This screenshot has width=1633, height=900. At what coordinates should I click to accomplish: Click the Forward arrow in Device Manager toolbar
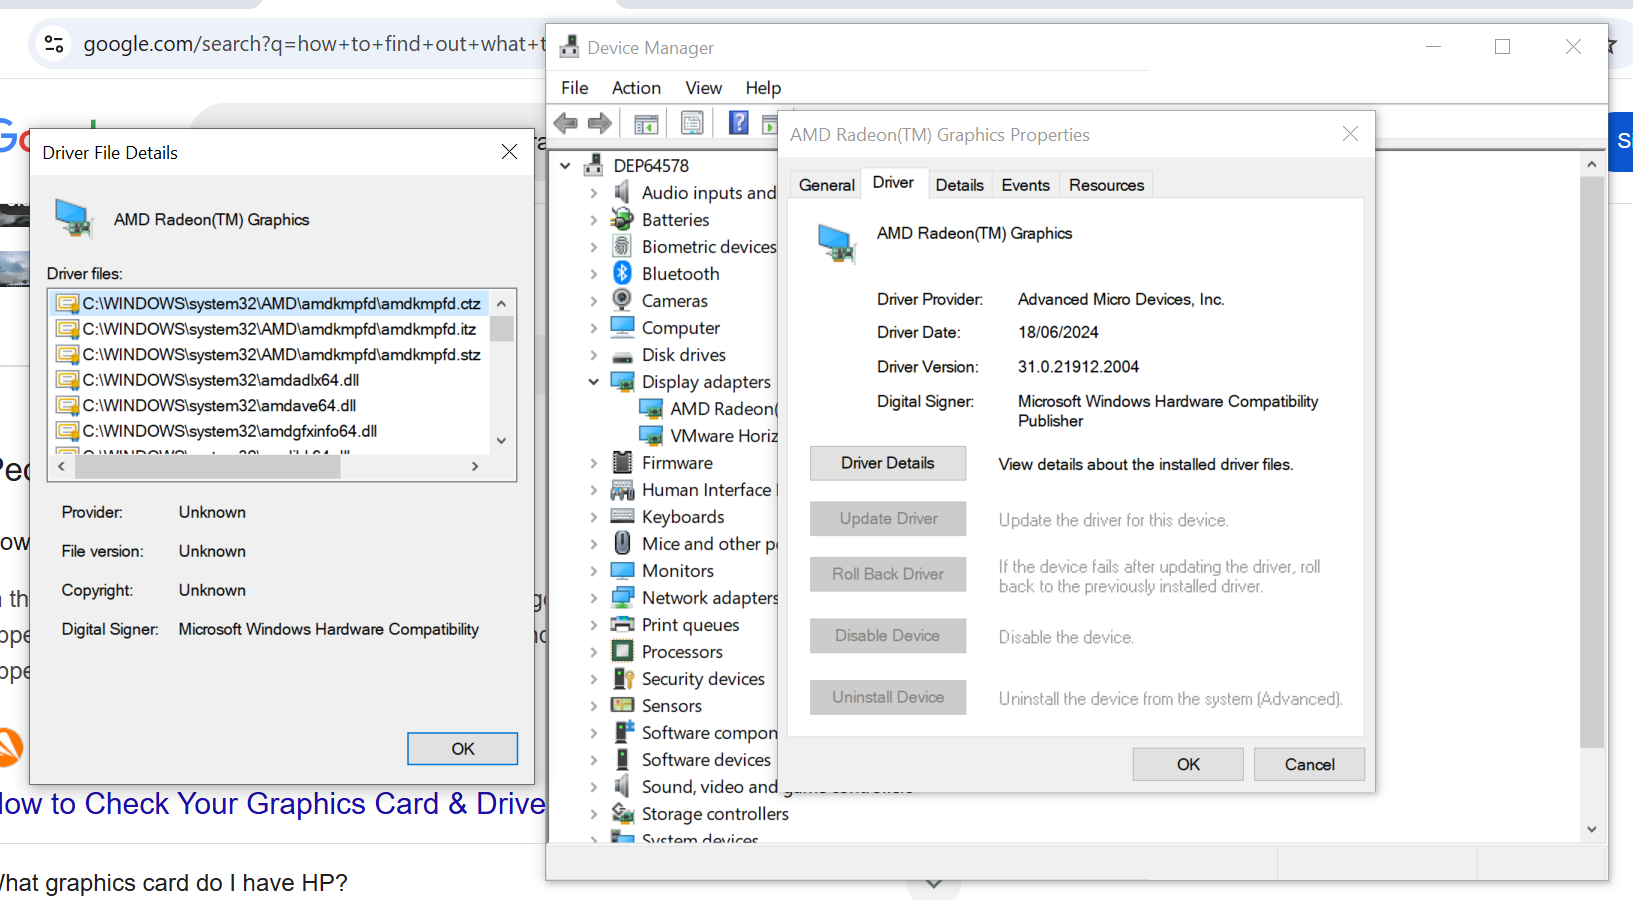coord(600,123)
